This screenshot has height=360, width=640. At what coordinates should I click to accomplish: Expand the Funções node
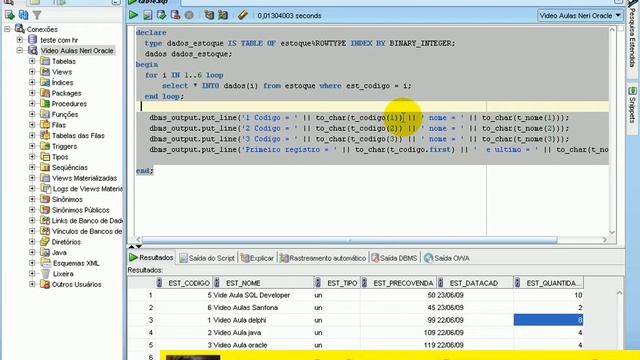coord(32,114)
